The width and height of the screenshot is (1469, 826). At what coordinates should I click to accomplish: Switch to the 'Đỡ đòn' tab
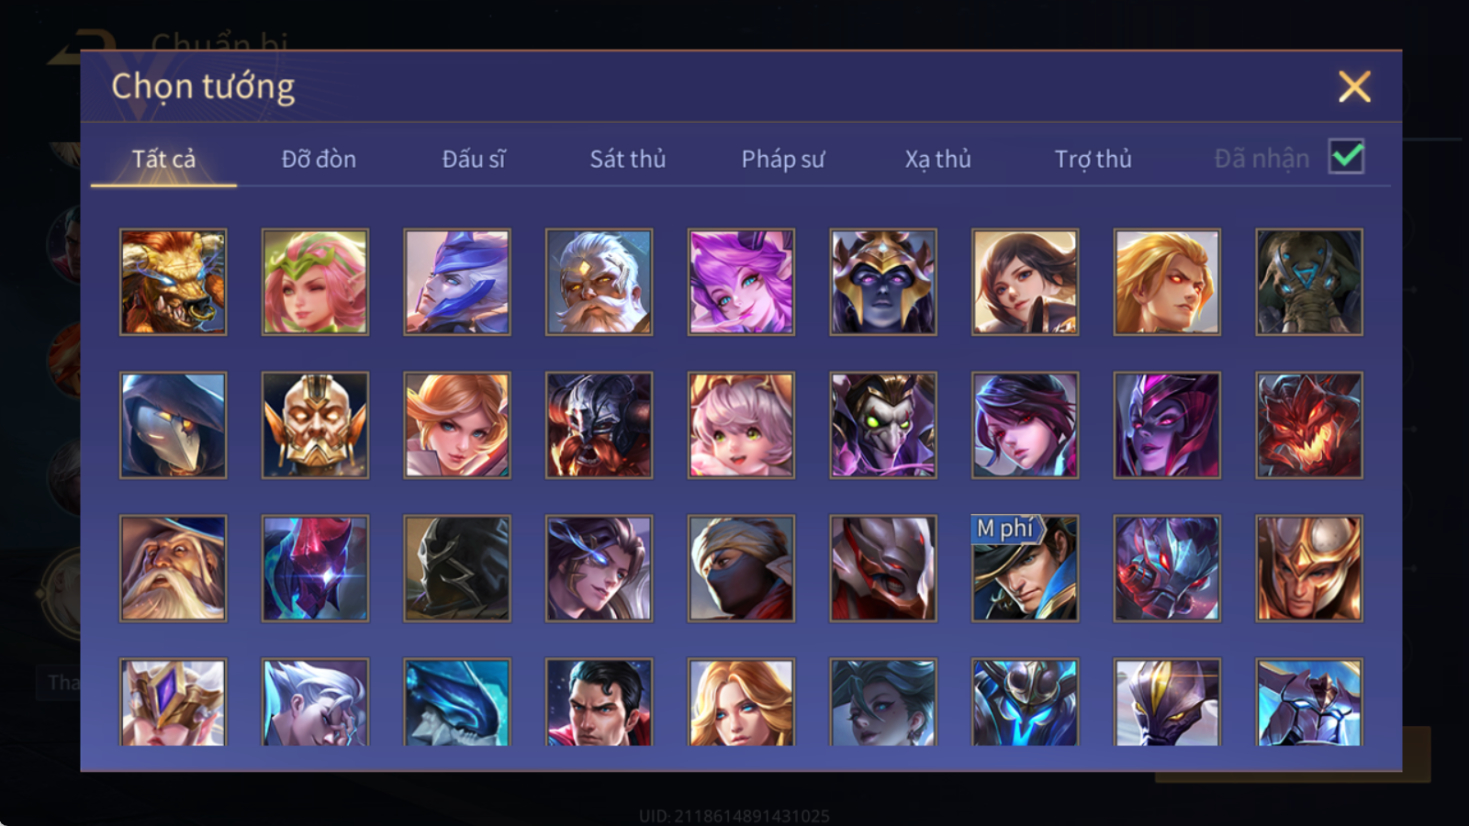click(318, 159)
